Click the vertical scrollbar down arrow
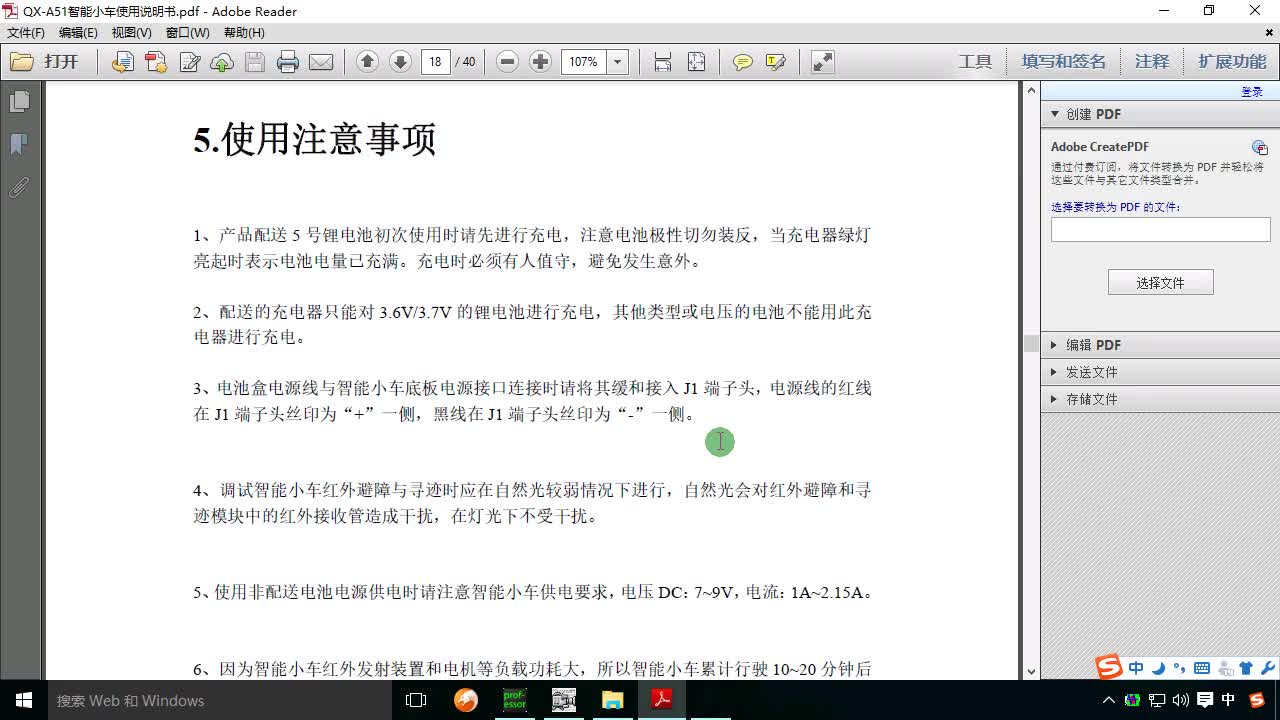This screenshot has height=720, width=1280. (1030, 672)
